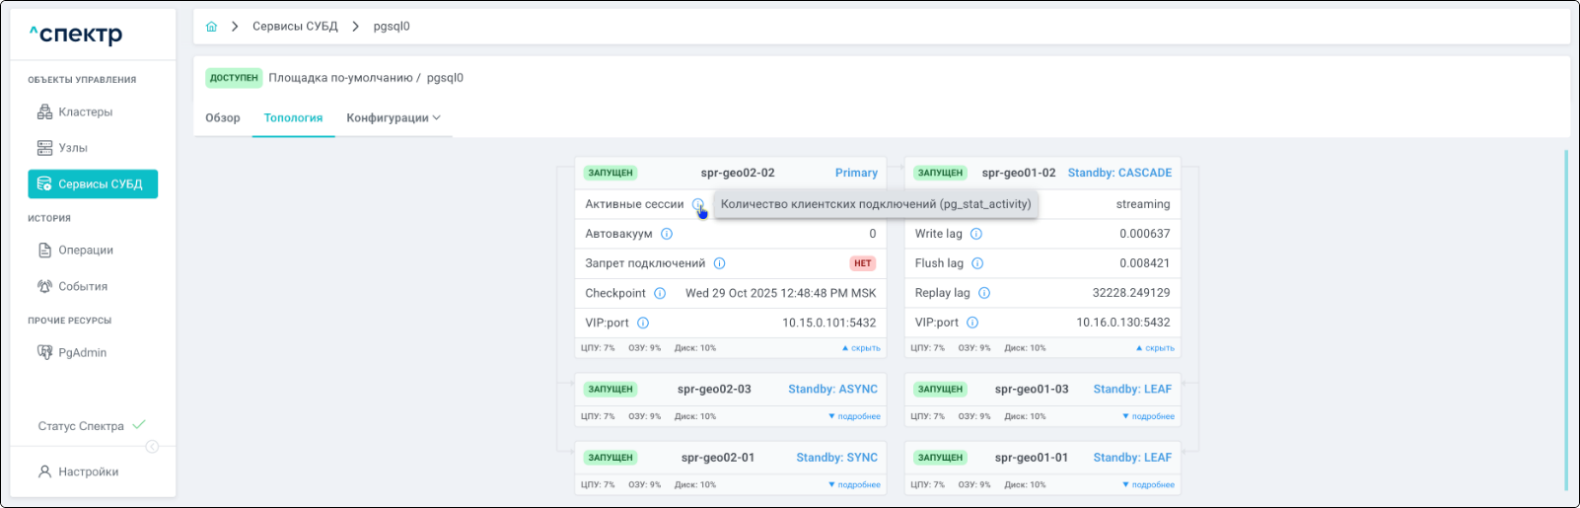
Task: Click the vertical scrollbar on the right
Action: coord(1566,320)
